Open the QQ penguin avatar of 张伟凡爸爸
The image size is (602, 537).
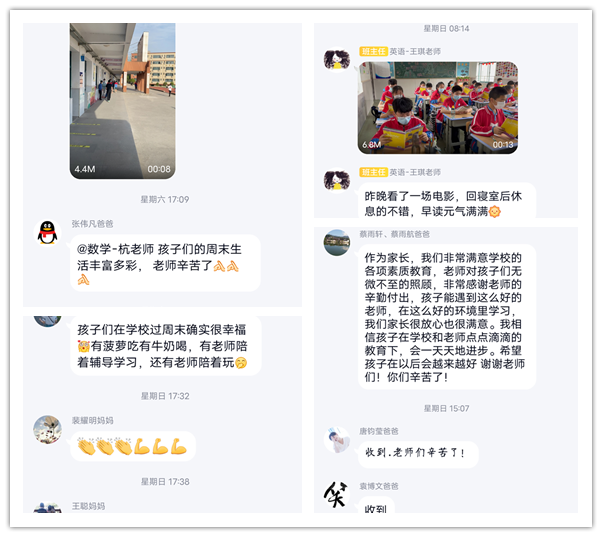click(x=47, y=233)
